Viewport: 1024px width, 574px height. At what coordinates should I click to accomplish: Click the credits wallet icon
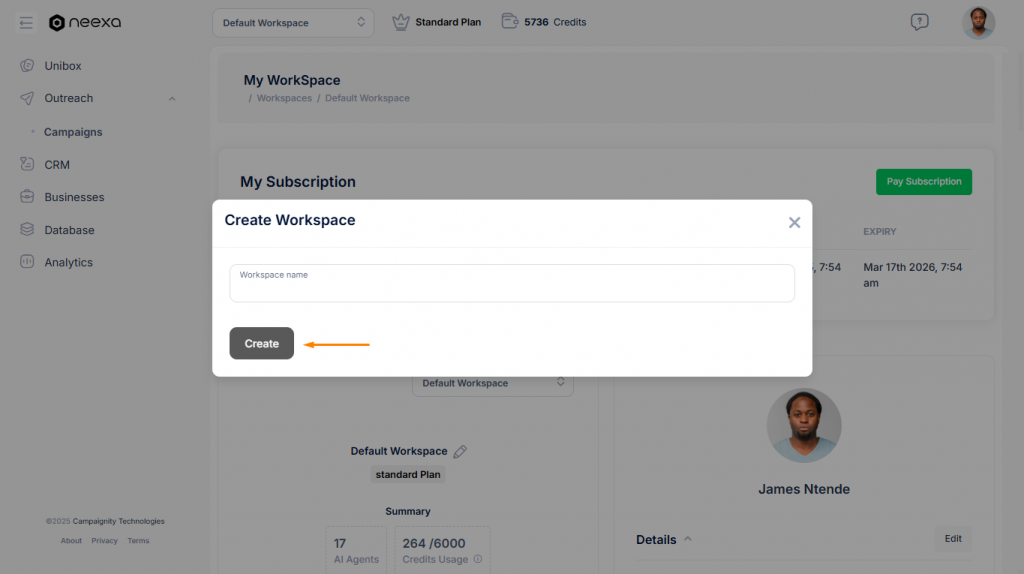tap(509, 21)
